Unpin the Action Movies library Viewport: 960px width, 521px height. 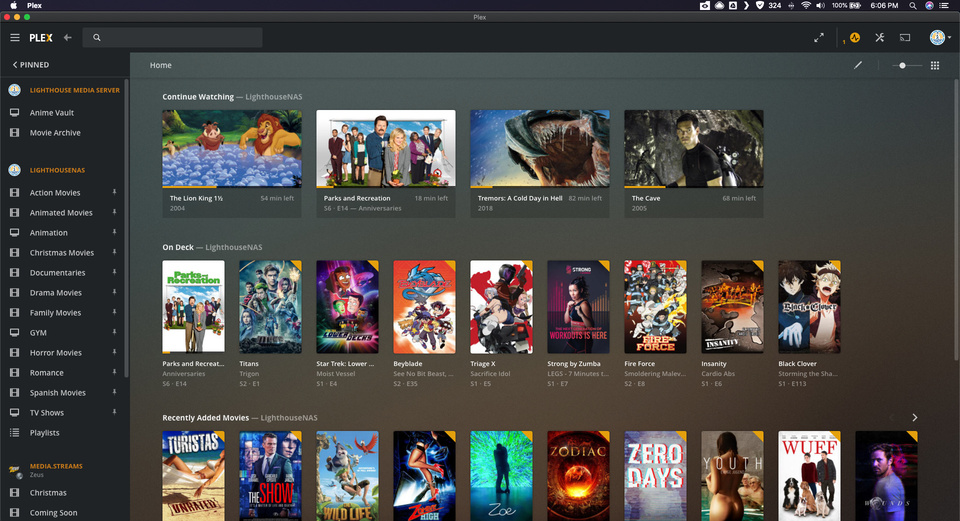pyautogui.click(x=114, y=192)
